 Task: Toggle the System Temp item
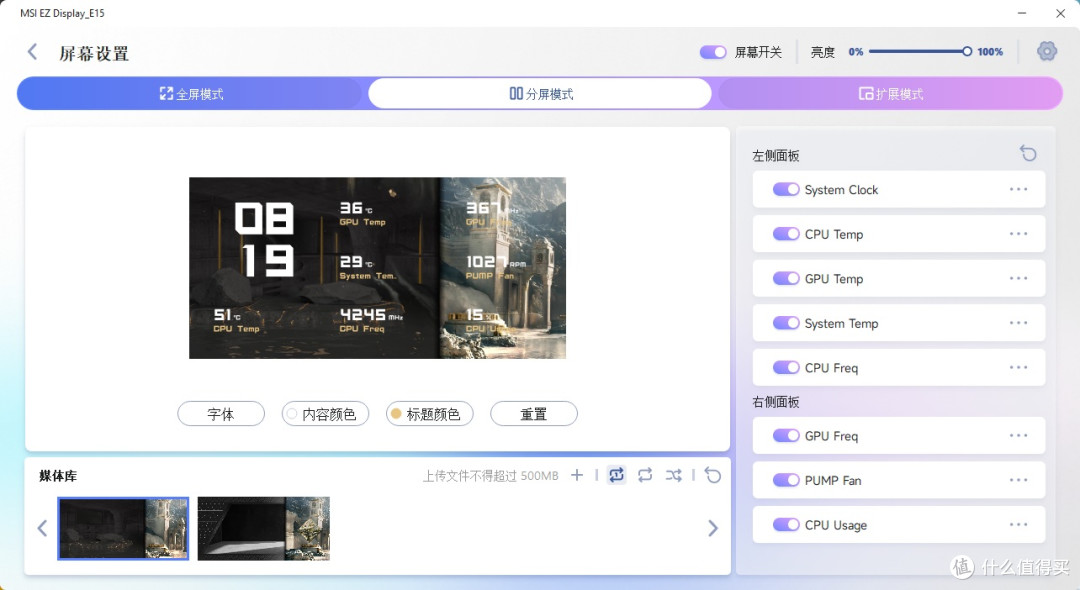click(786, 323)
